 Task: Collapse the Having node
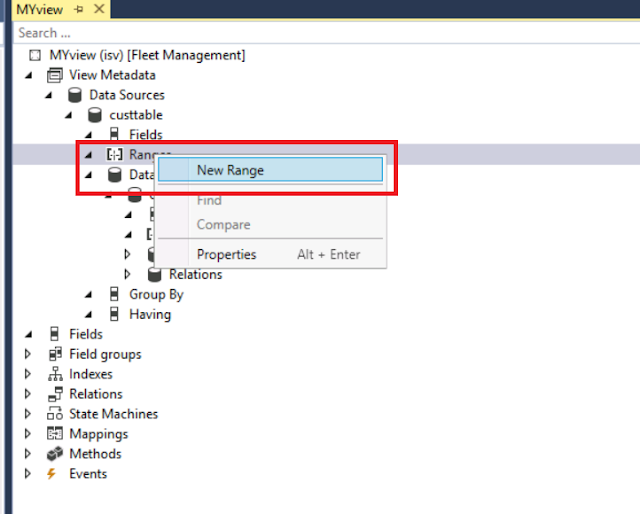pos(89,314)
